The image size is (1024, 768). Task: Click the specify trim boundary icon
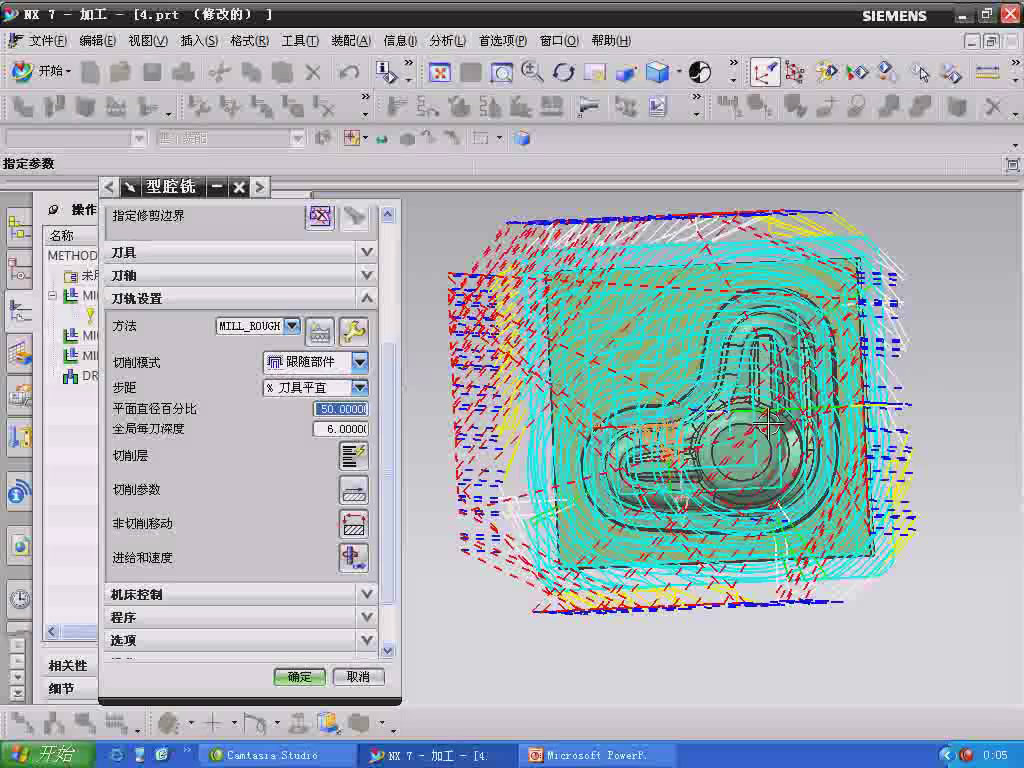click(x=320, y=216)
